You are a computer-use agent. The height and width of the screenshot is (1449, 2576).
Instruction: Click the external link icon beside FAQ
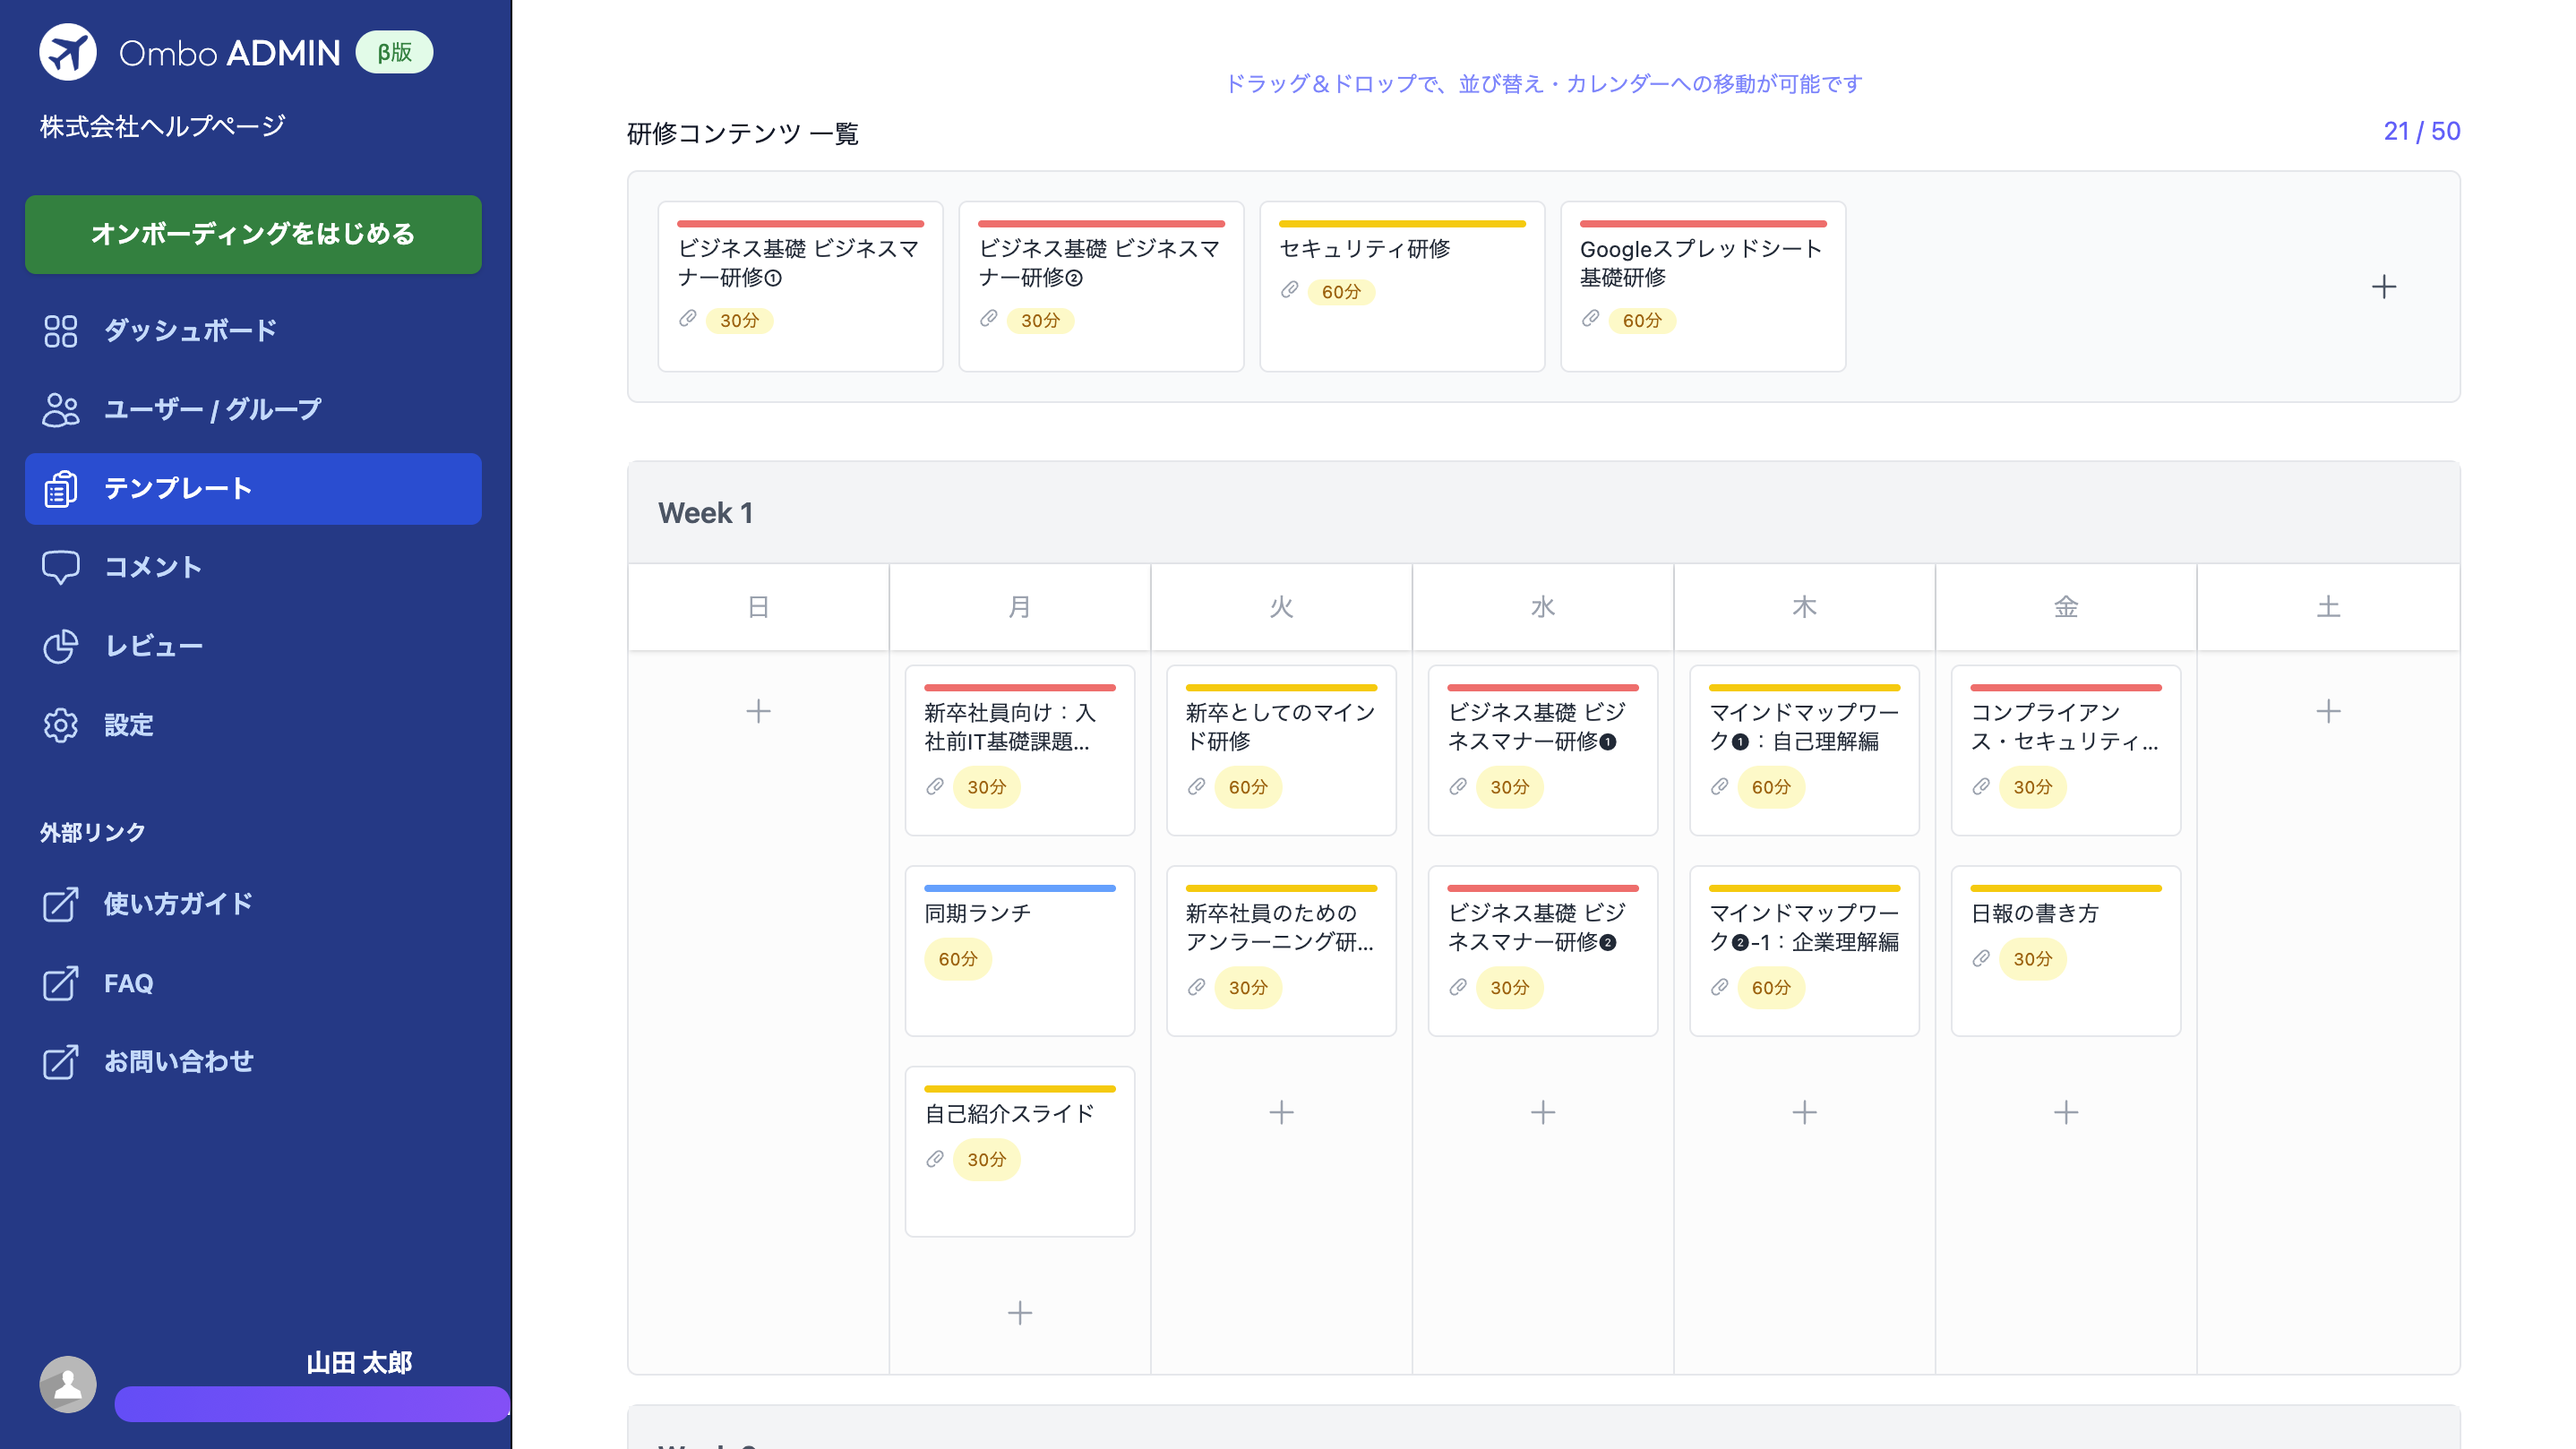pyautogui.click(x=60, y=983)
